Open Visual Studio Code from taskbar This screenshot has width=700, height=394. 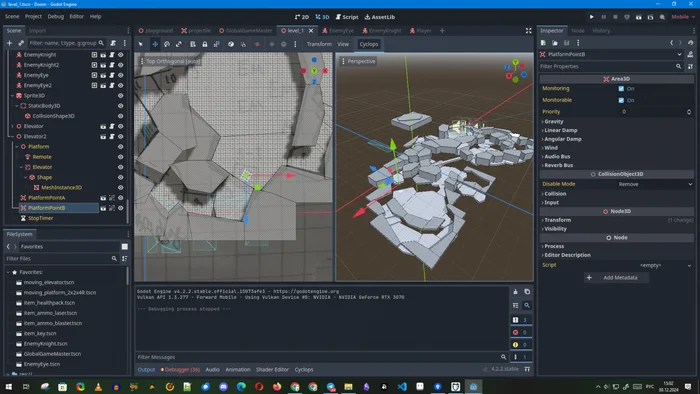point(402,386)
